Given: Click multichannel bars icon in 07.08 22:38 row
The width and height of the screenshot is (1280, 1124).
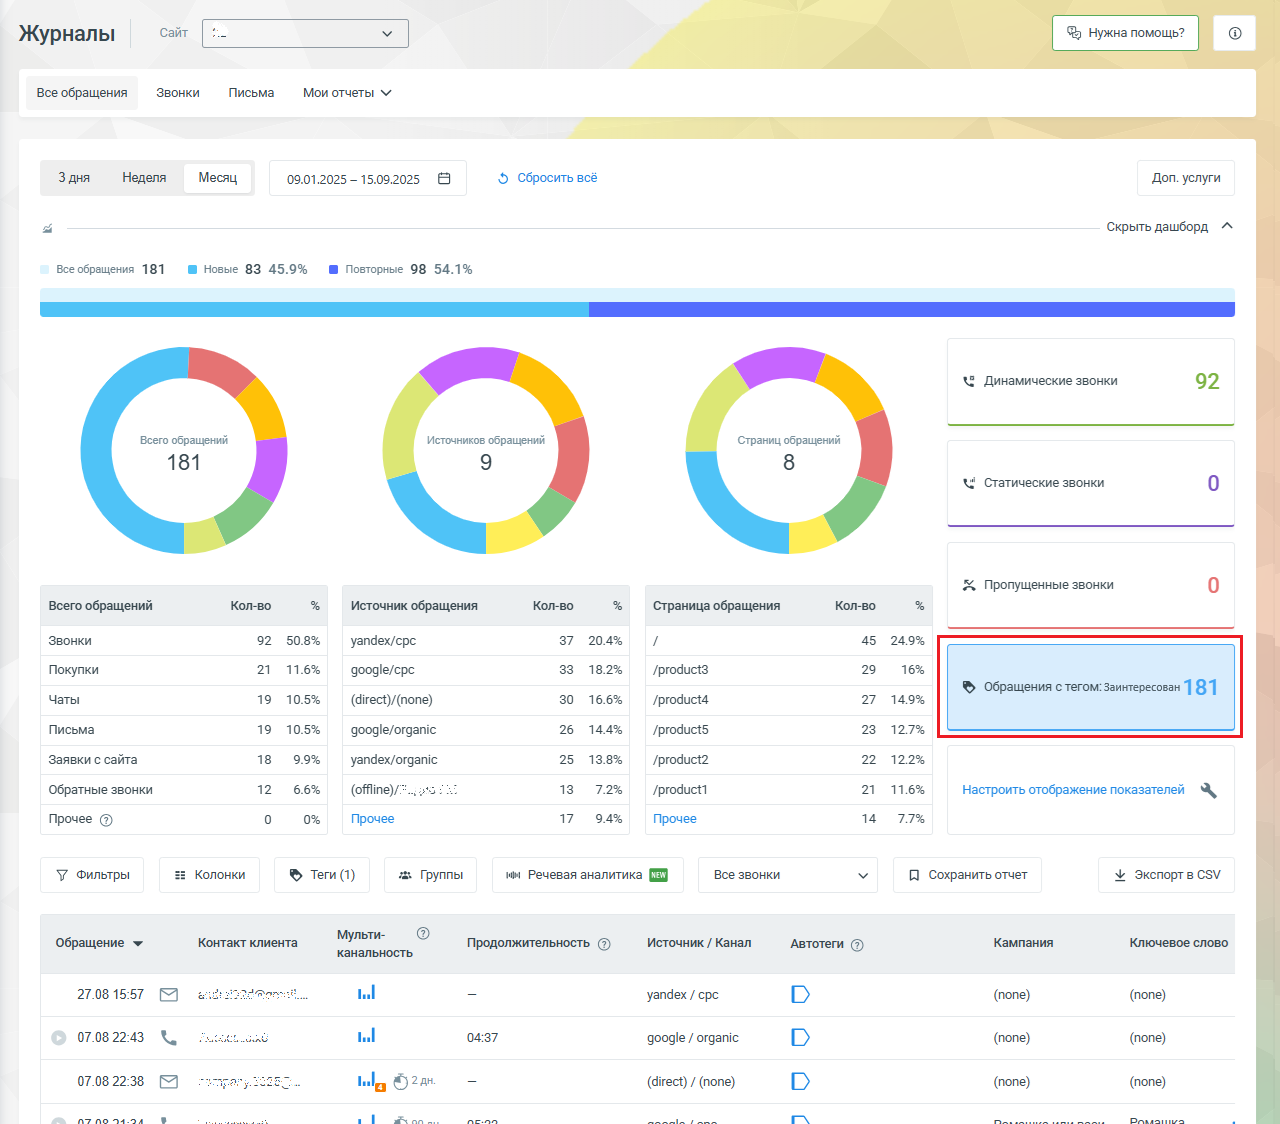Looking at the screenshot, I should point(367,1080).
